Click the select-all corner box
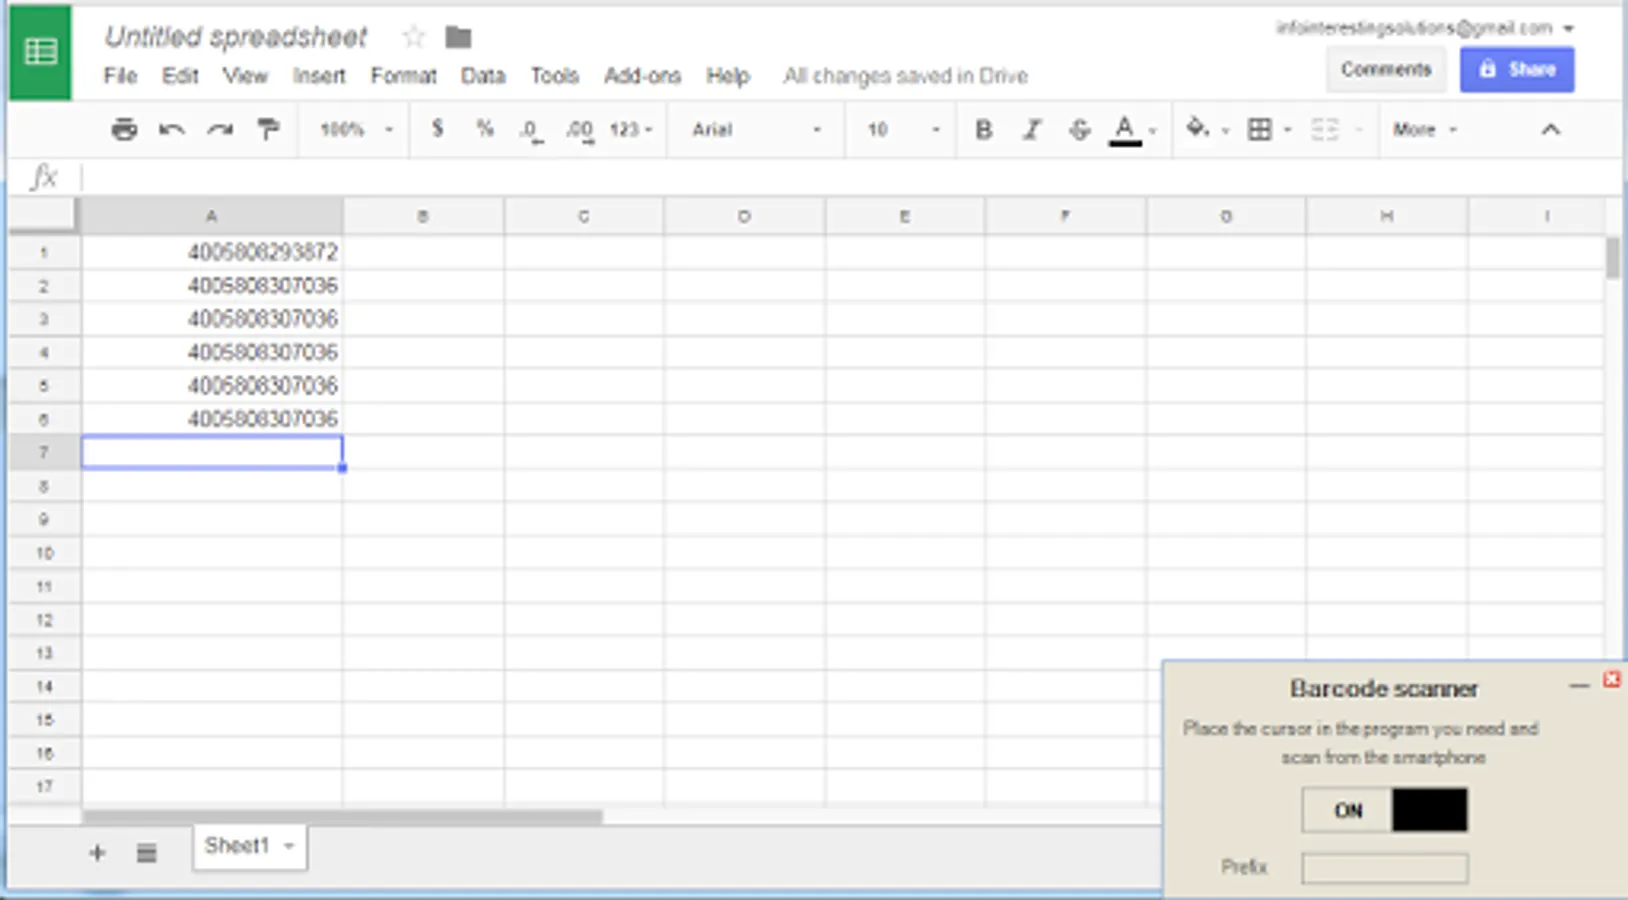Image resolution: width=1628 pixels, height=900 pixels. click(x=42, y=215)
